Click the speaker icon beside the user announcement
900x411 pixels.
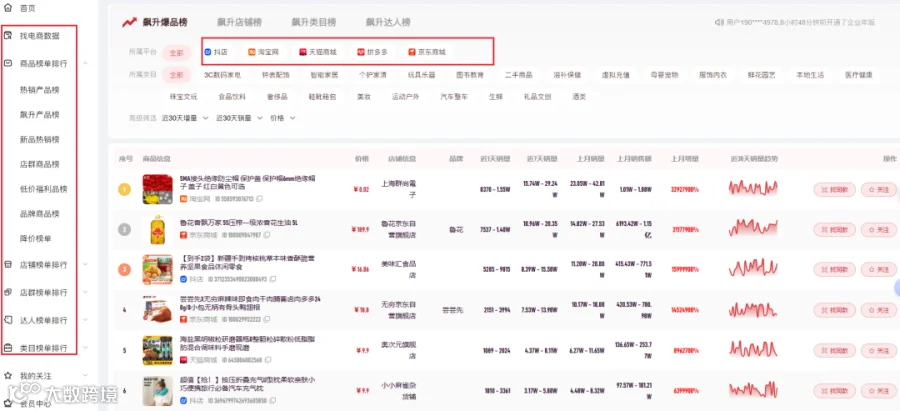coord(719,22)
